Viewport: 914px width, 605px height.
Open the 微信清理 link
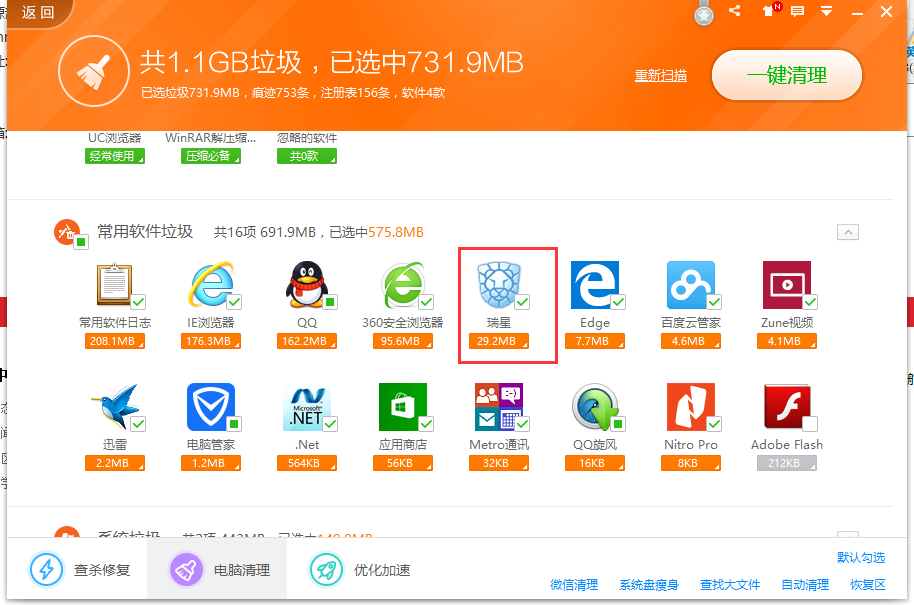[574, 585]
